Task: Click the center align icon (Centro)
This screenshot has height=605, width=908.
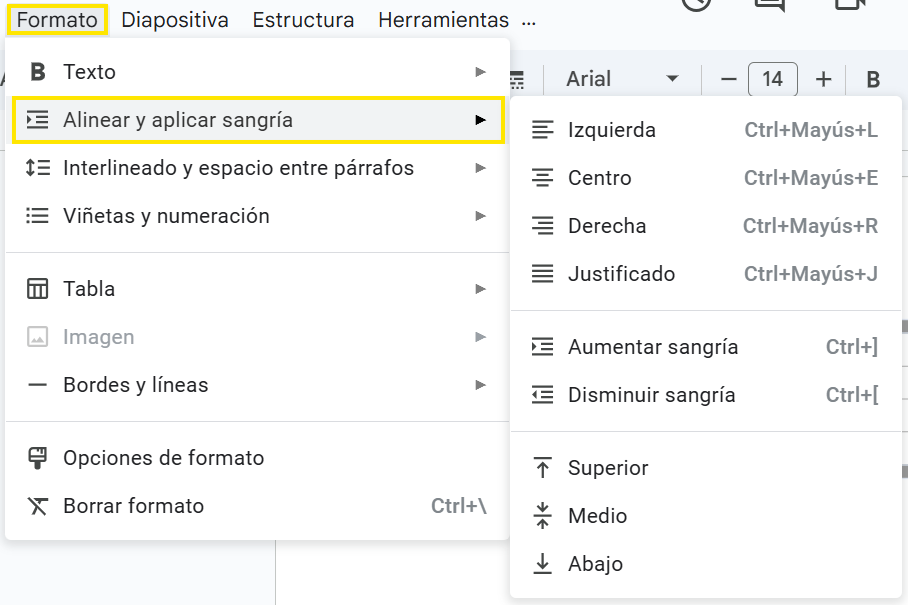Action: coord(542,178)
